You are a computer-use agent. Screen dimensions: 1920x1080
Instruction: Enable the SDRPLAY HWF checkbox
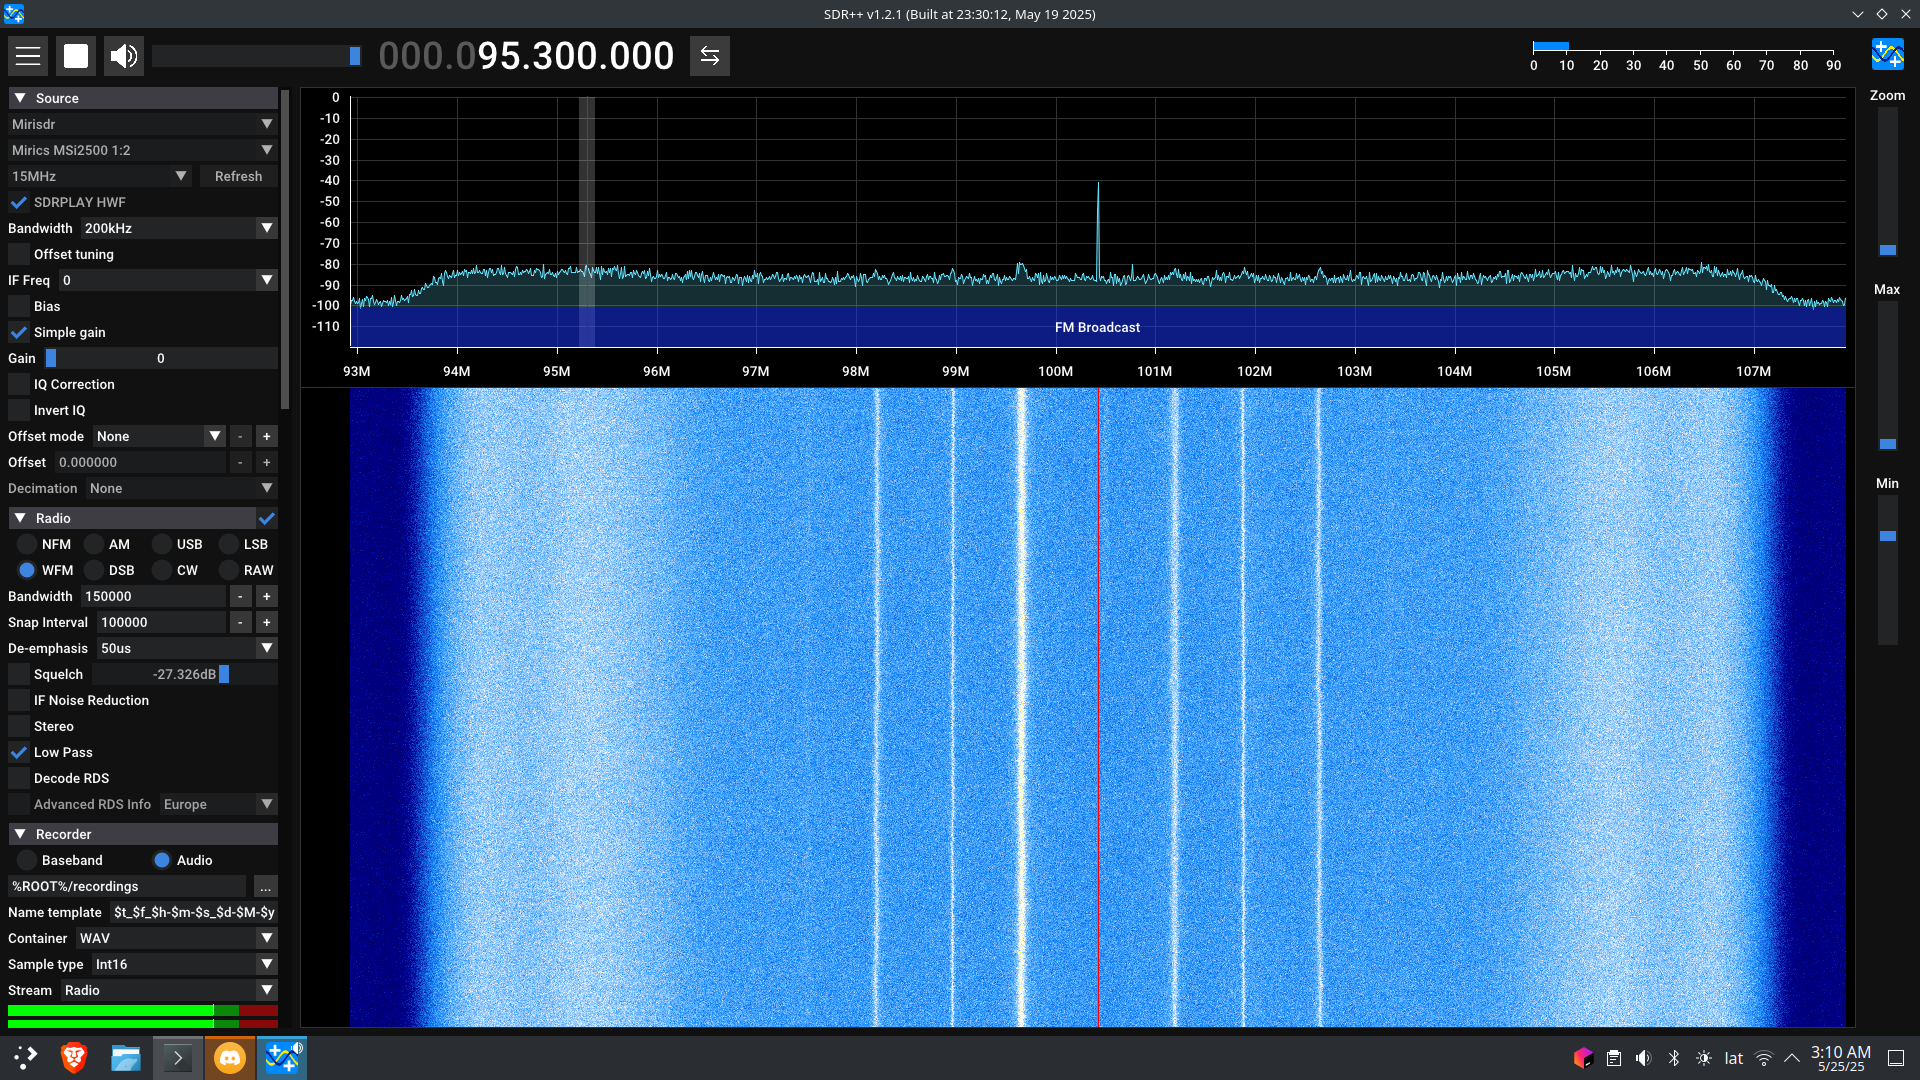19,202
